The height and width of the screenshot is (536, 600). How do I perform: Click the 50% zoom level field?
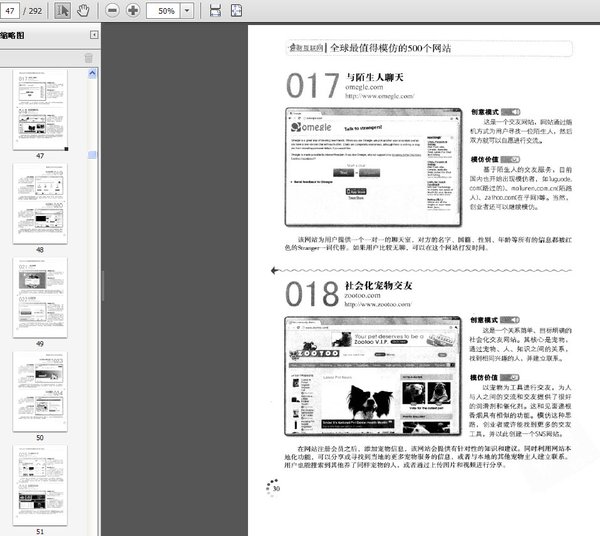tap(163, 11)
